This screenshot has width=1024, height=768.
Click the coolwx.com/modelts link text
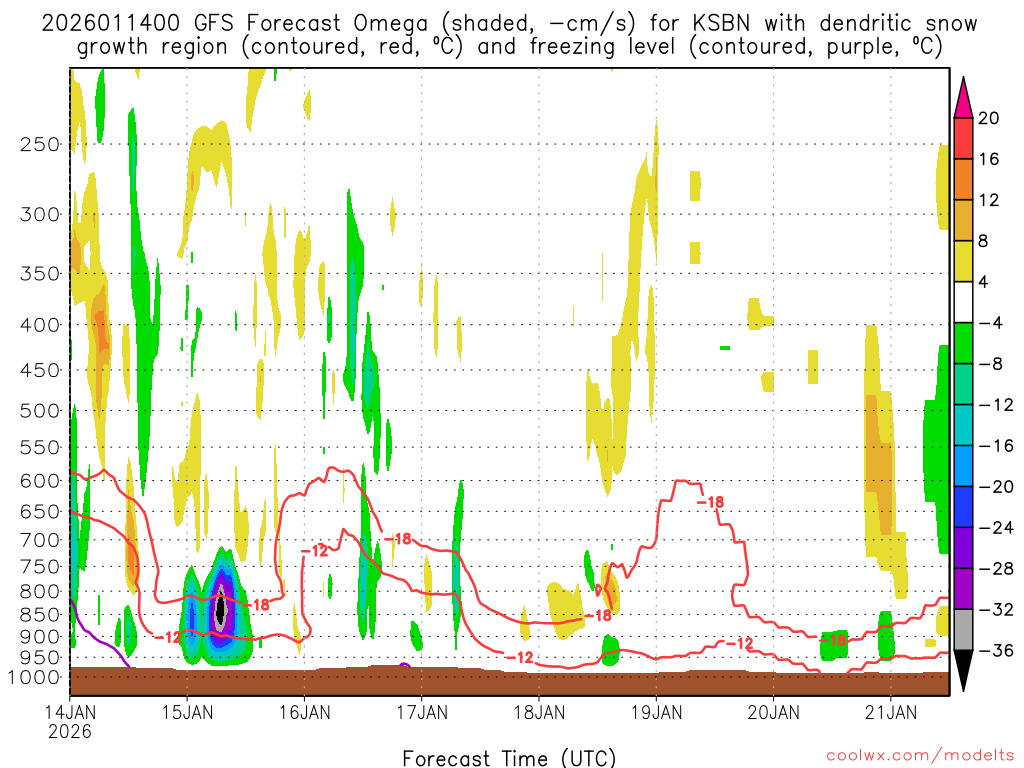(x=920, y=756)
